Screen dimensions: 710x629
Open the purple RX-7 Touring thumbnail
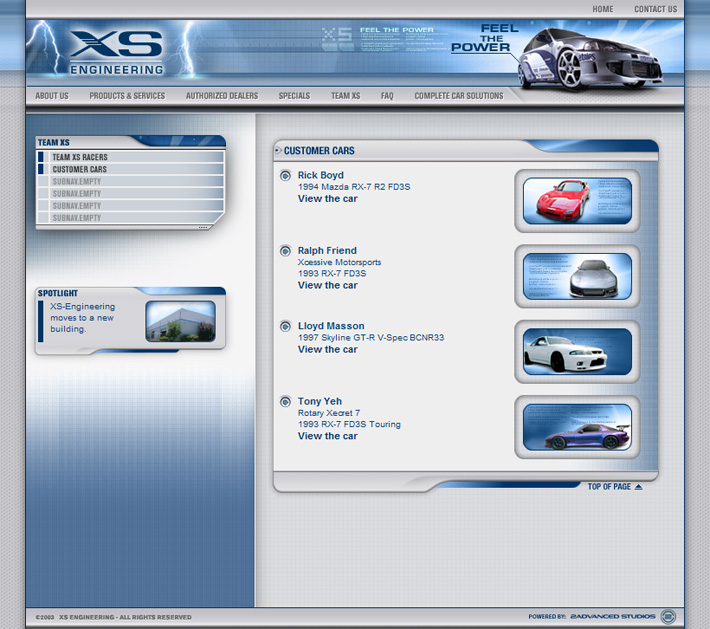[x=577, y=427]
